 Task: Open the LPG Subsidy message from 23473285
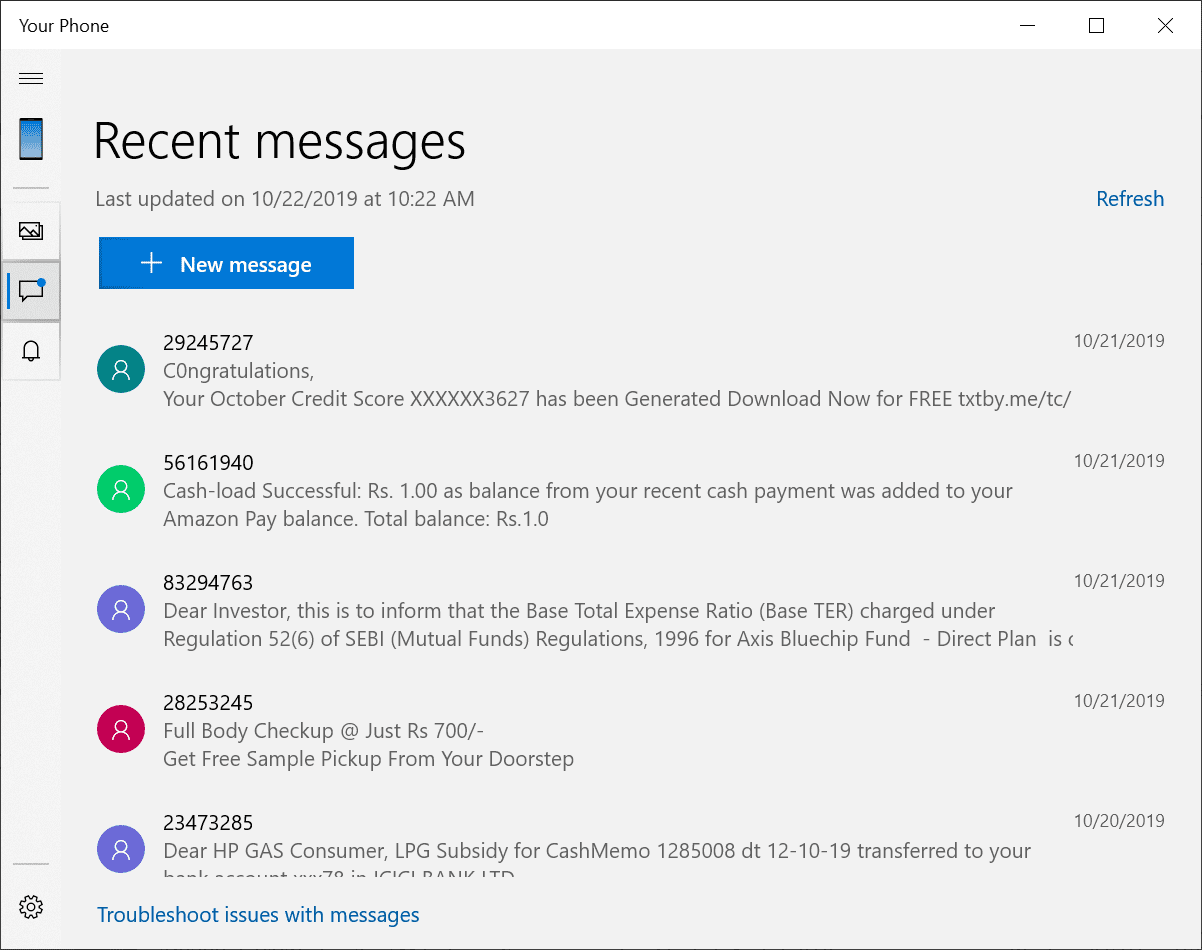[500, 850]
